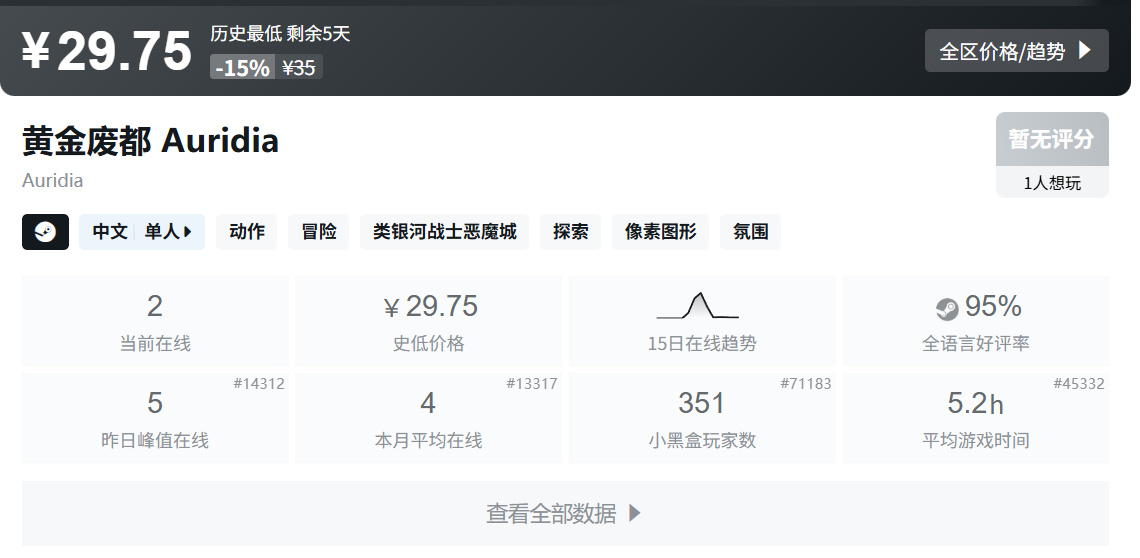Click the 15日在线趋势 sparkline chart
Screen dimensions: 1140x558
[x=698, y=306]
